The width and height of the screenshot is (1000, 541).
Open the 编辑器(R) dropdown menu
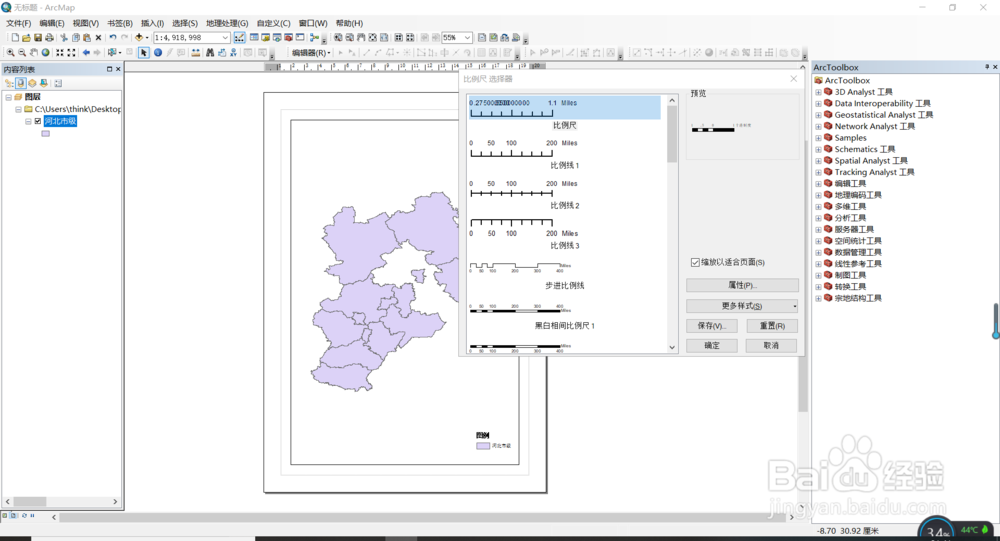click(311, 52)
